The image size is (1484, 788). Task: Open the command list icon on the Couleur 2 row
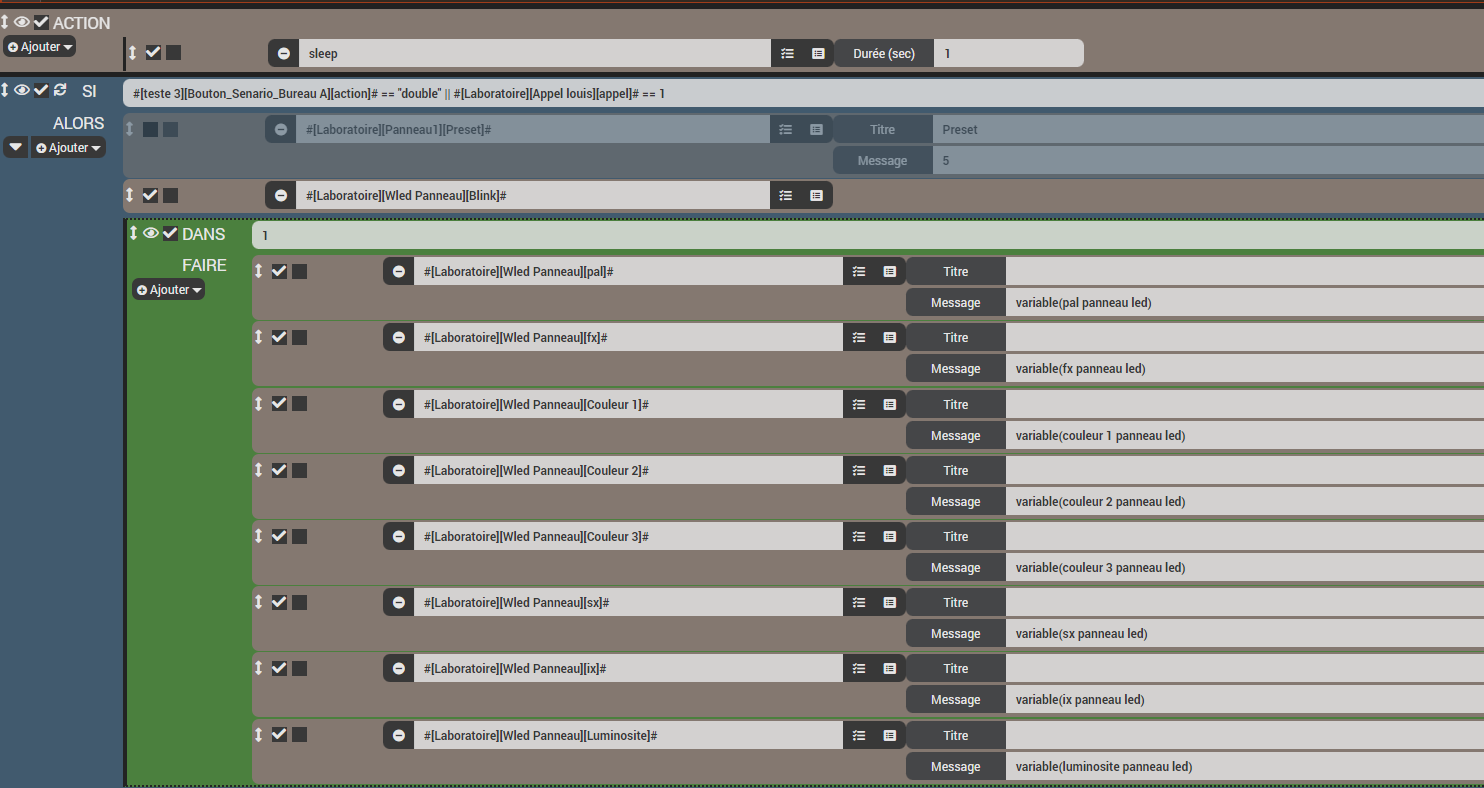pos(889,471)
